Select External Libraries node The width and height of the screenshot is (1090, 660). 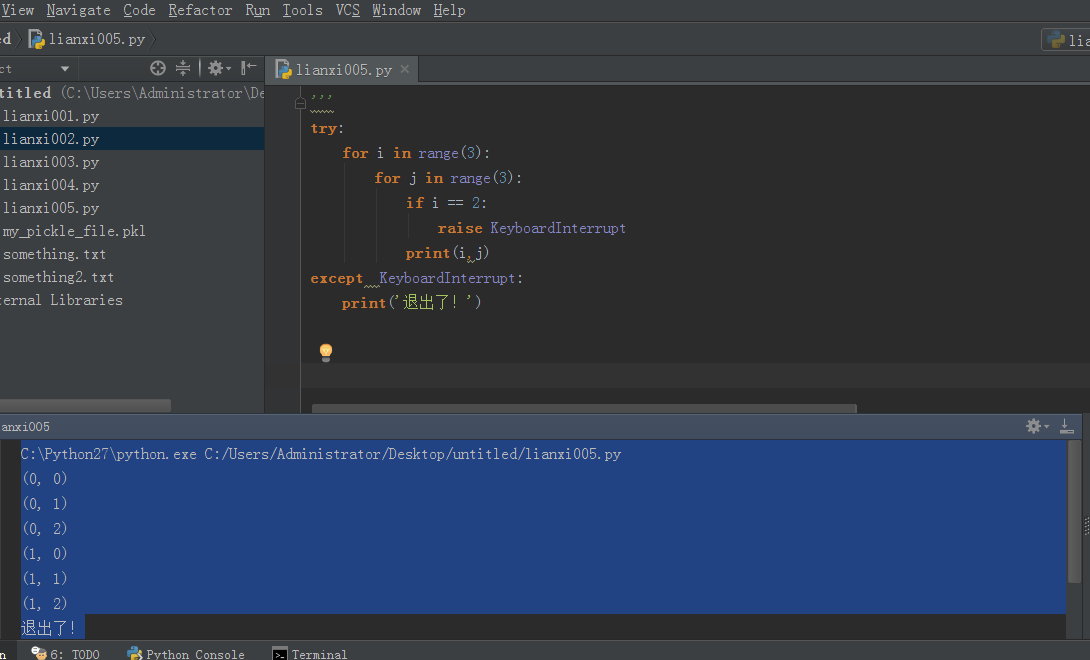(61, 300)
